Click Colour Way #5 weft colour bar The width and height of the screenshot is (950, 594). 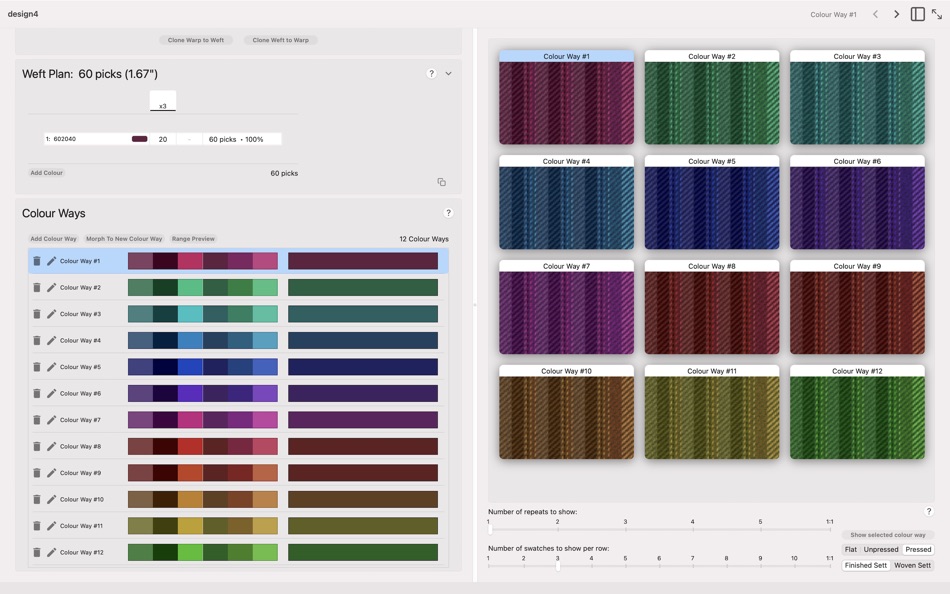pos(363,367)
